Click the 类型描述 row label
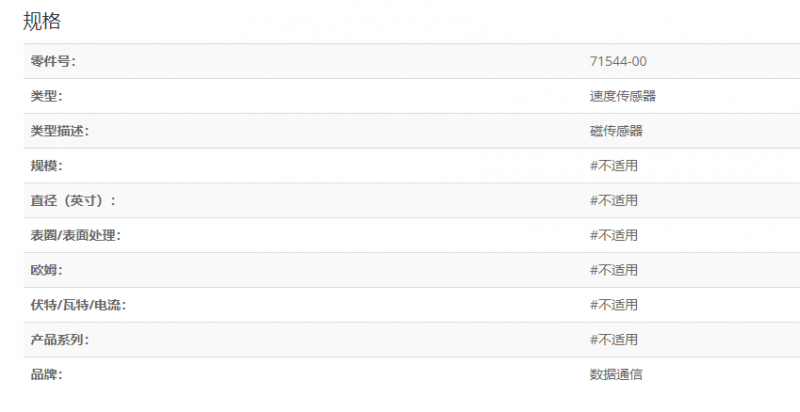 point(60,131)
